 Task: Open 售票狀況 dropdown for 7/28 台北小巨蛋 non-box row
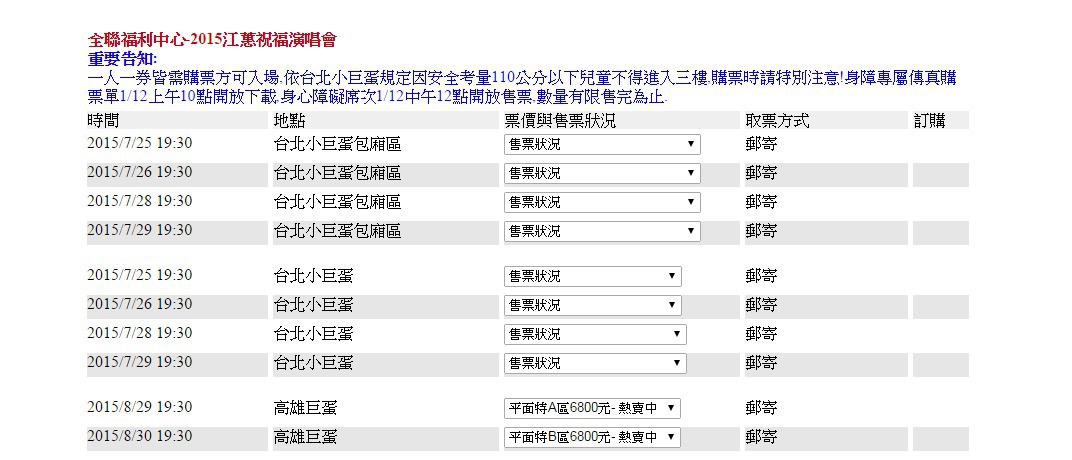[x=595, y=334]
